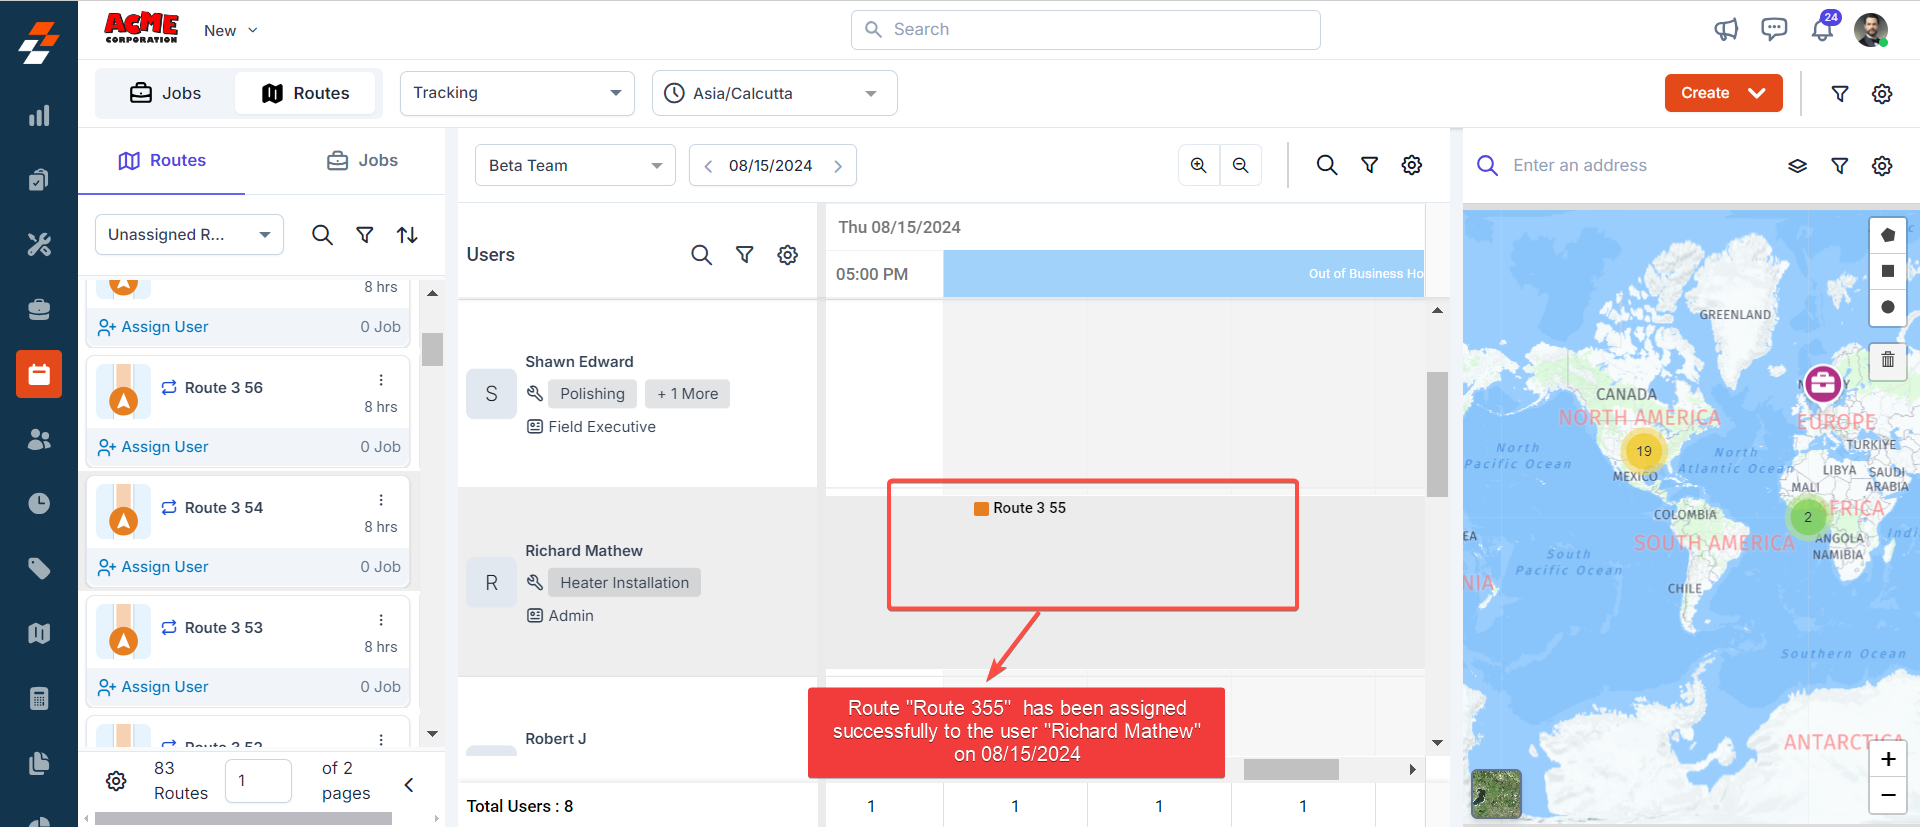Open the pie clock sidebar icon

click(x=39, y=503)
